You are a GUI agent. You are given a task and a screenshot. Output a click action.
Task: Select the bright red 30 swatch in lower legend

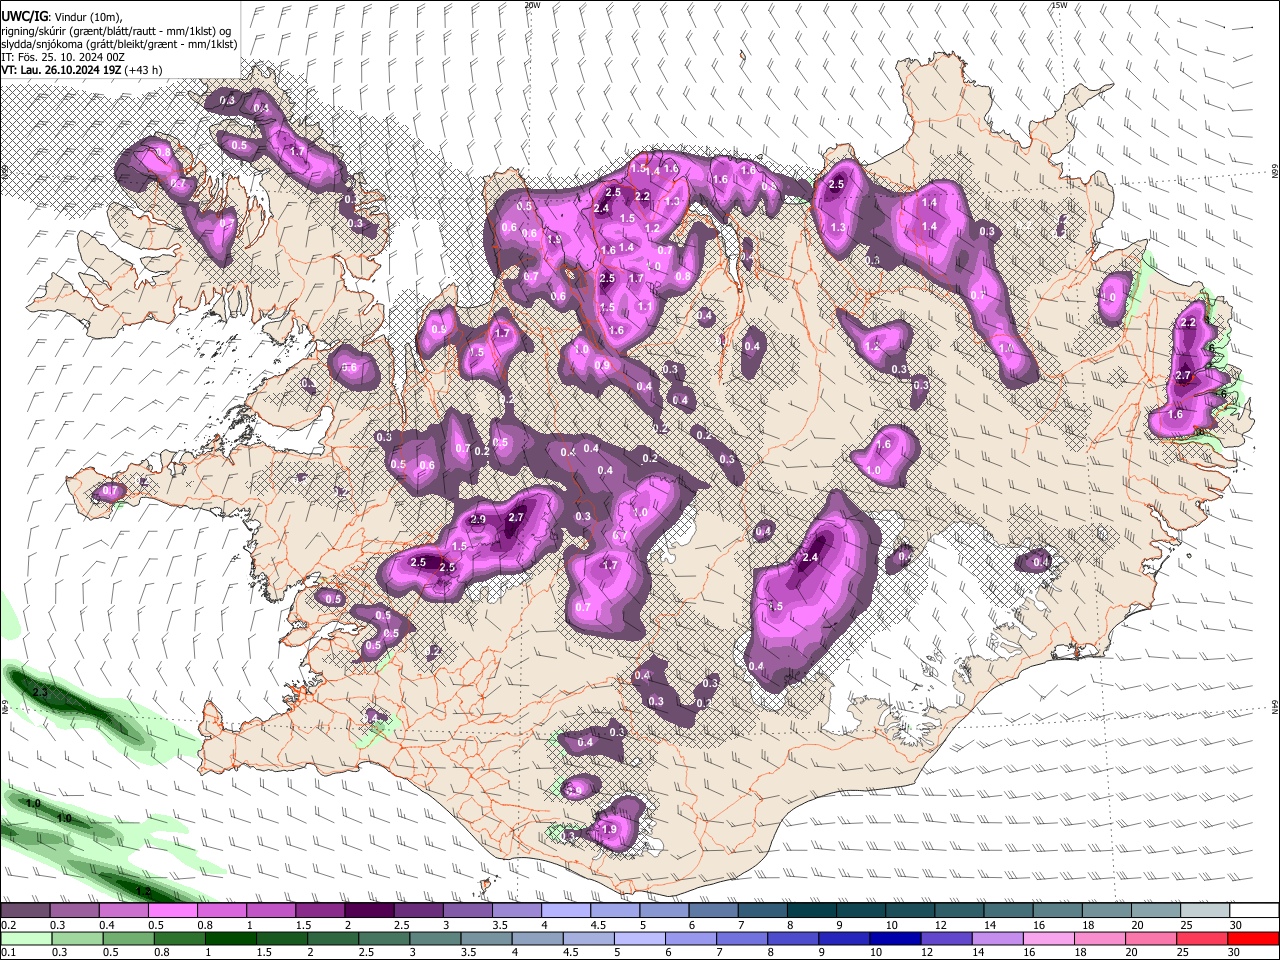click(x=1255, y=938)
